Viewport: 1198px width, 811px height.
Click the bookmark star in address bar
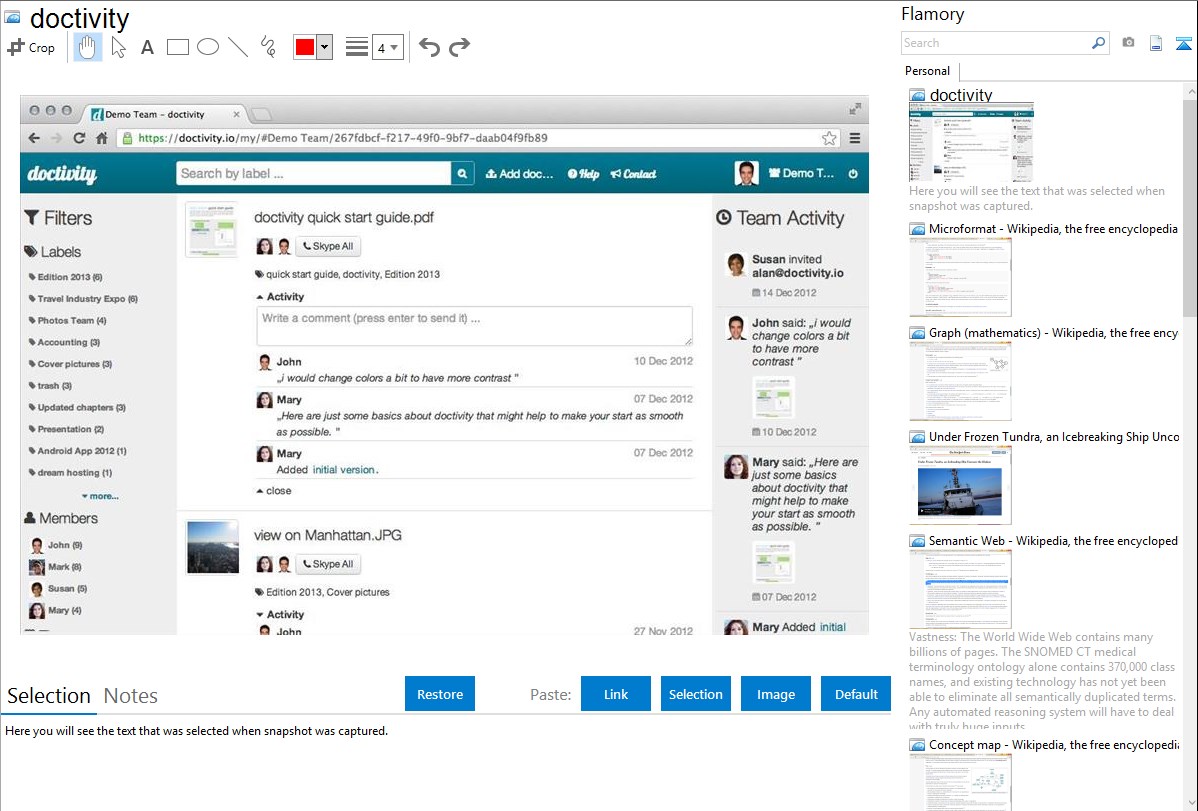[x=829, y=138]
